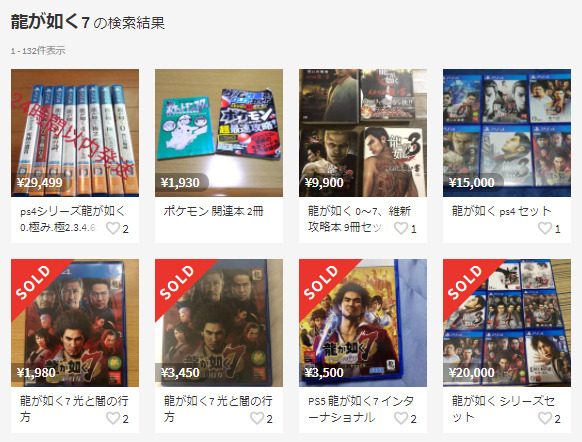Click heart icon on 攻略本 9冊セット listing
The height and width of the screenshot is (442, 582).
click(401, 228)
